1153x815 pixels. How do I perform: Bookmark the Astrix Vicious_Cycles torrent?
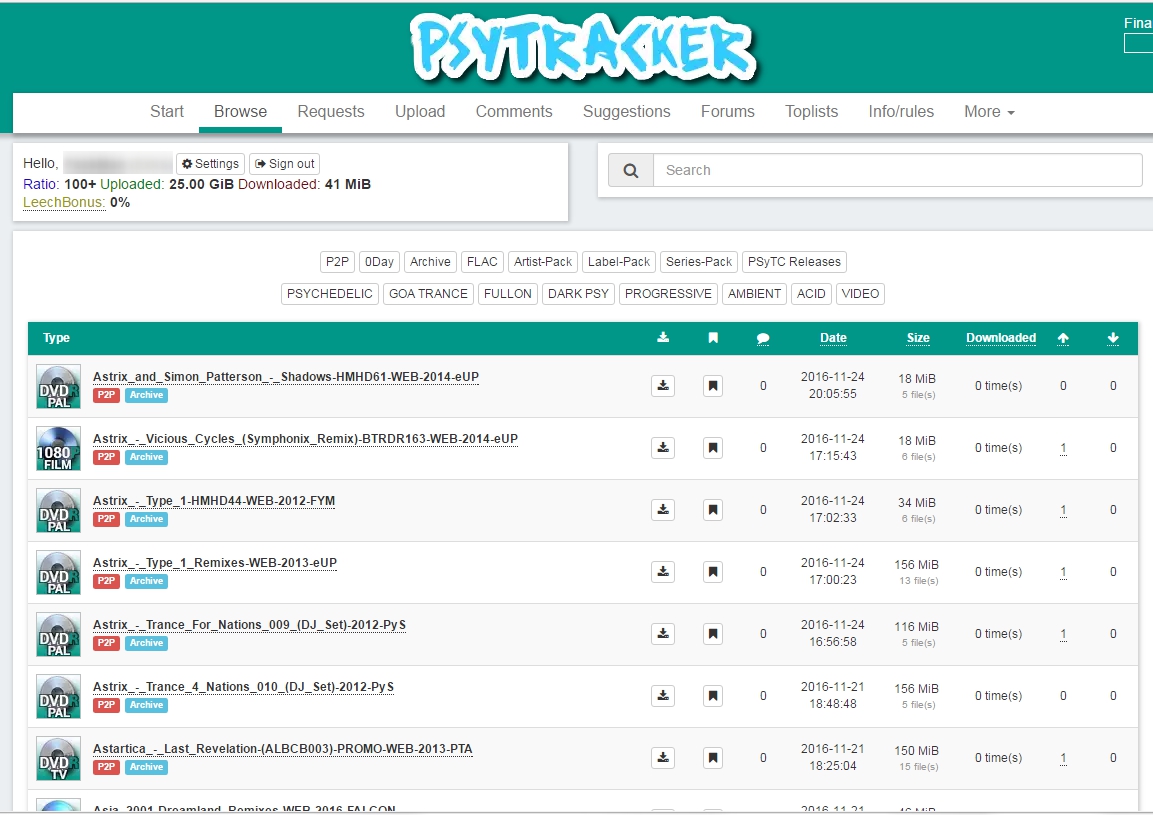[713, 447]
